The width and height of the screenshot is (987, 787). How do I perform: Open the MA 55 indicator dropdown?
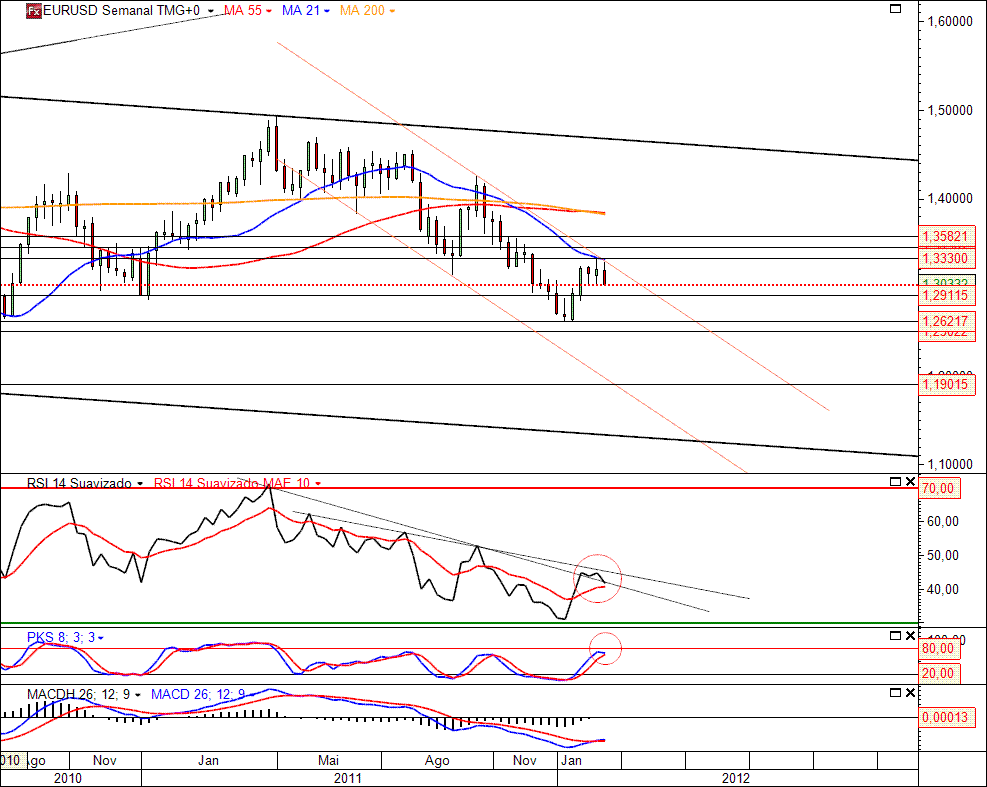[269, 11]
